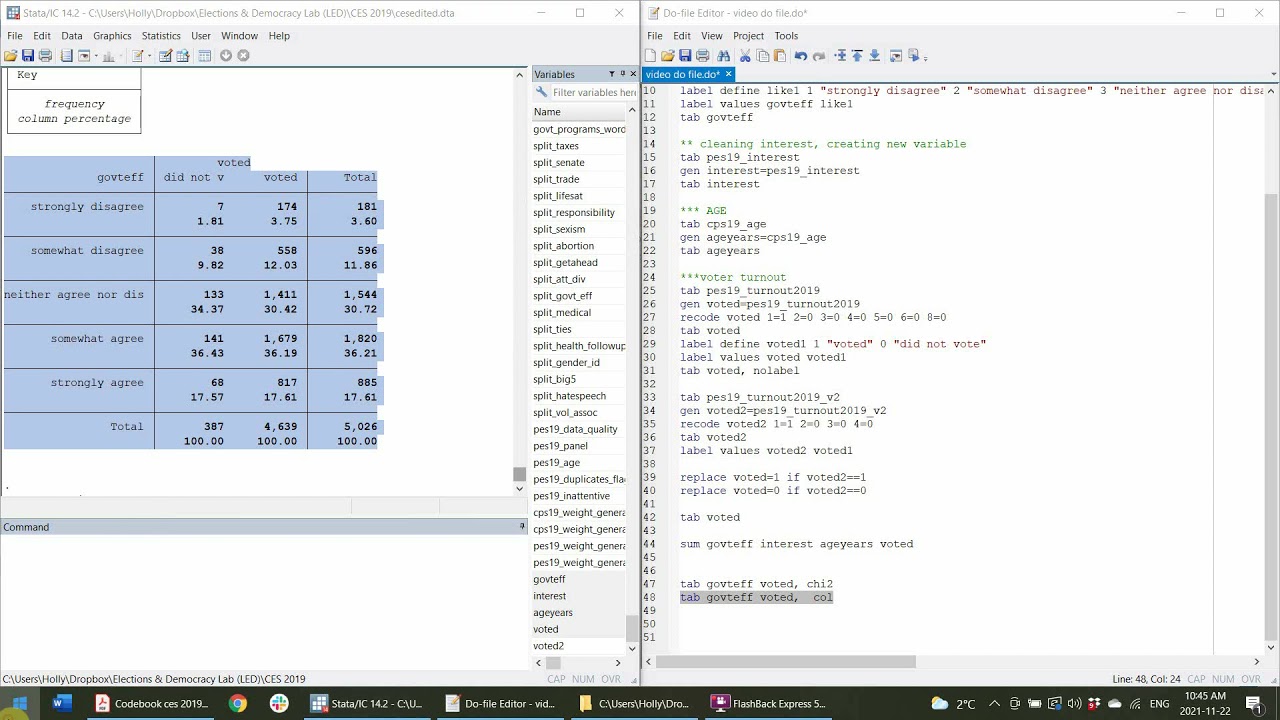Switch to Chrome in the taskbar

point(237,704)
